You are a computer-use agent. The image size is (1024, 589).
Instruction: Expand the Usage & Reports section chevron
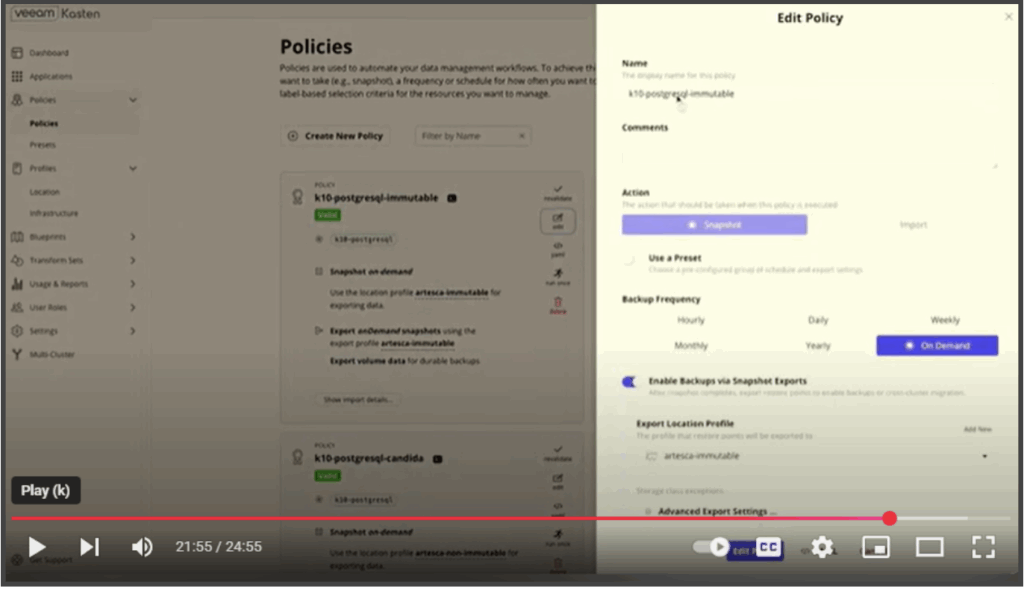pos(133,284)
